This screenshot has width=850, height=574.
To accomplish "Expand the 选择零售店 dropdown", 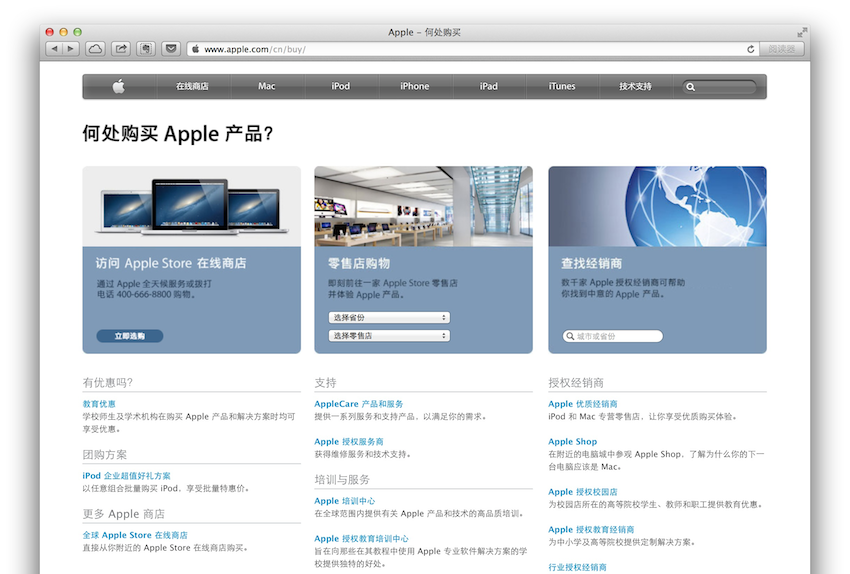I will click(389, 336).
